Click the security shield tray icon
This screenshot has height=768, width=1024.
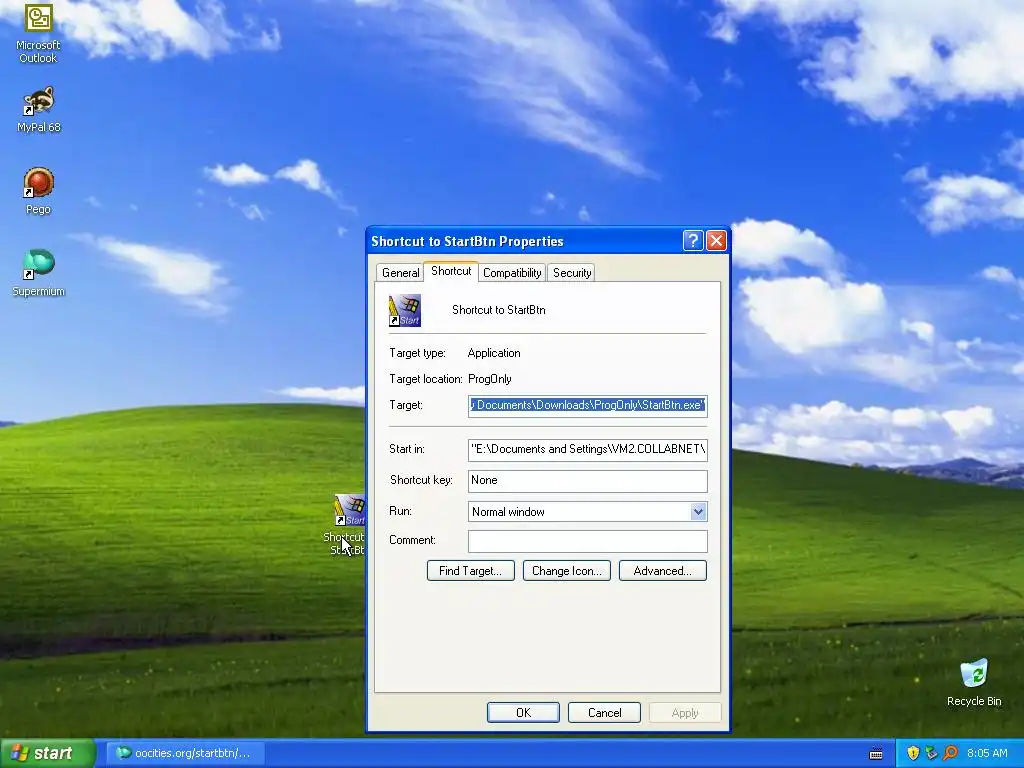(913, 753)
